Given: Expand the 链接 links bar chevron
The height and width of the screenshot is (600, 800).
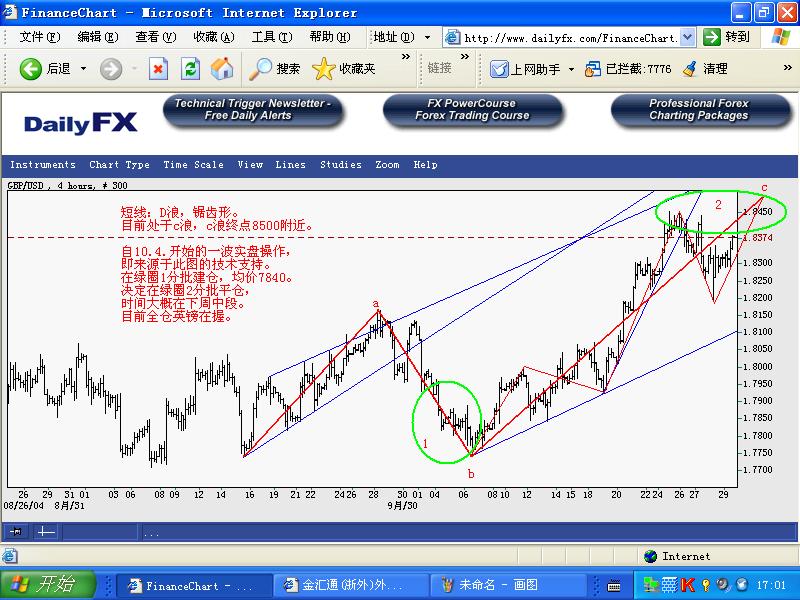Looking at the screenshot, I should pyautogui.click(x=464, y=57).
